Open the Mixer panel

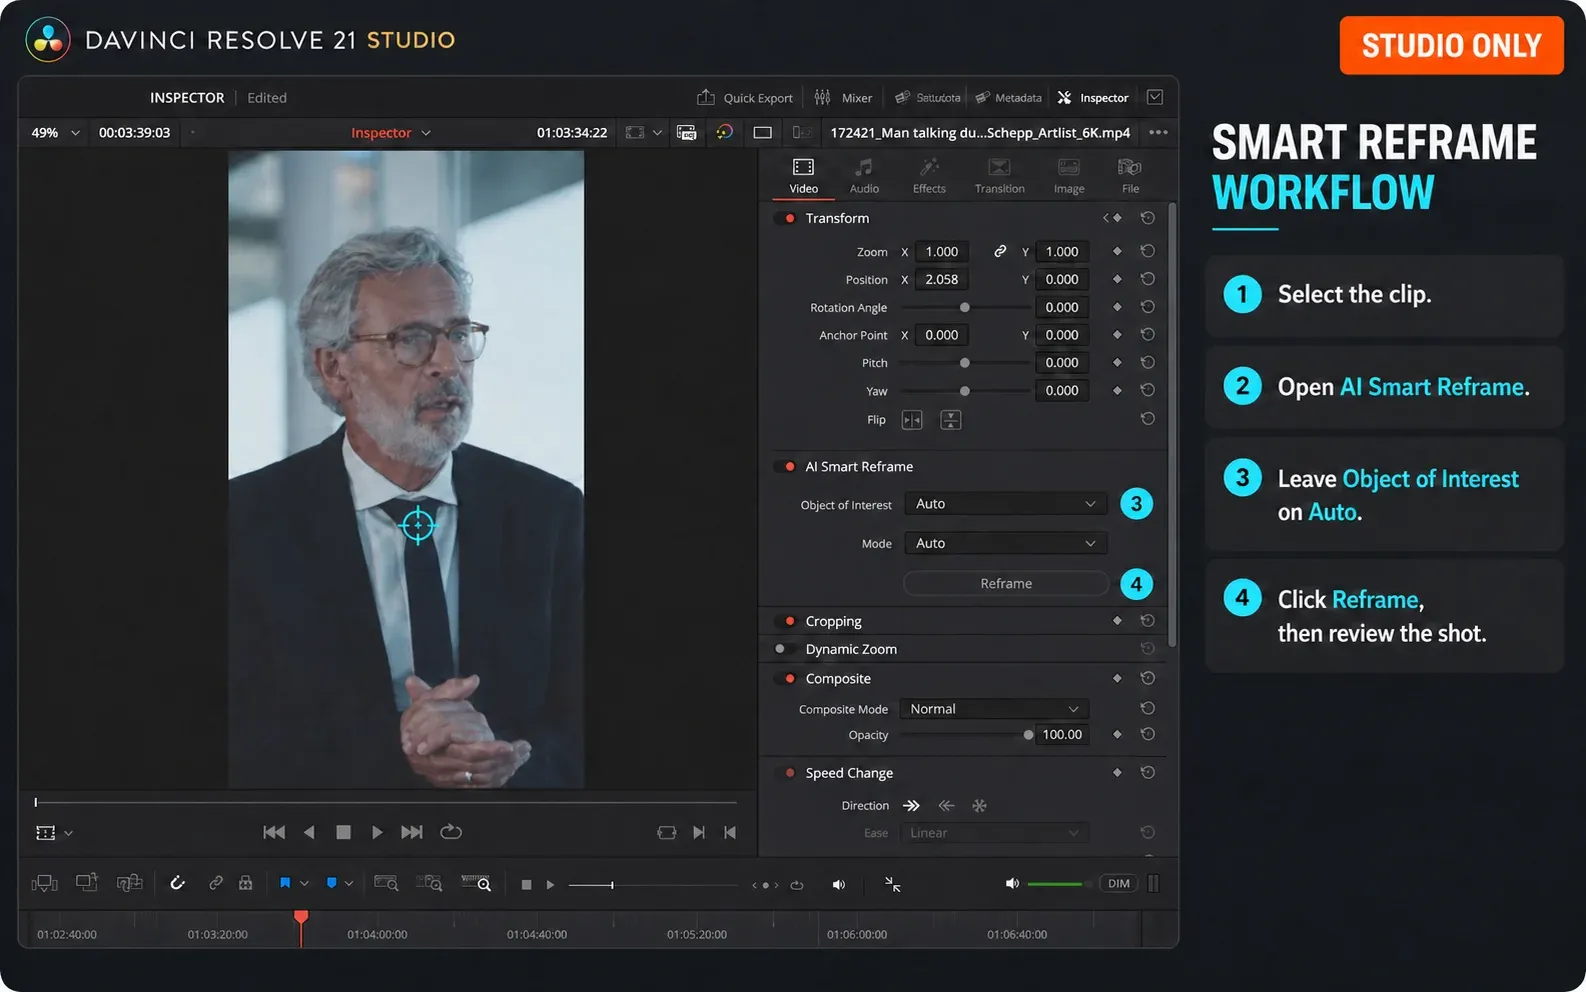pyautogui.click(x=843, y=98)
